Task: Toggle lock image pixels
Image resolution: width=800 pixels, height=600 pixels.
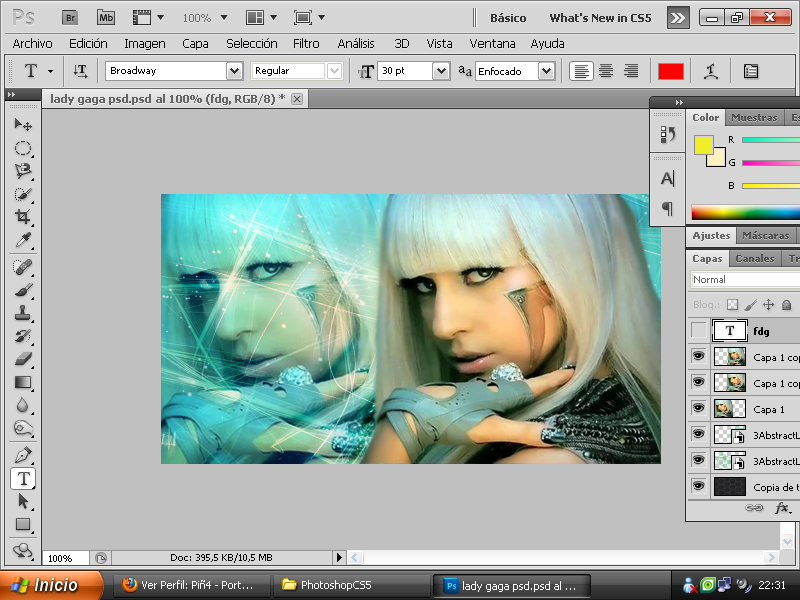Action: [x=751, y=305]
